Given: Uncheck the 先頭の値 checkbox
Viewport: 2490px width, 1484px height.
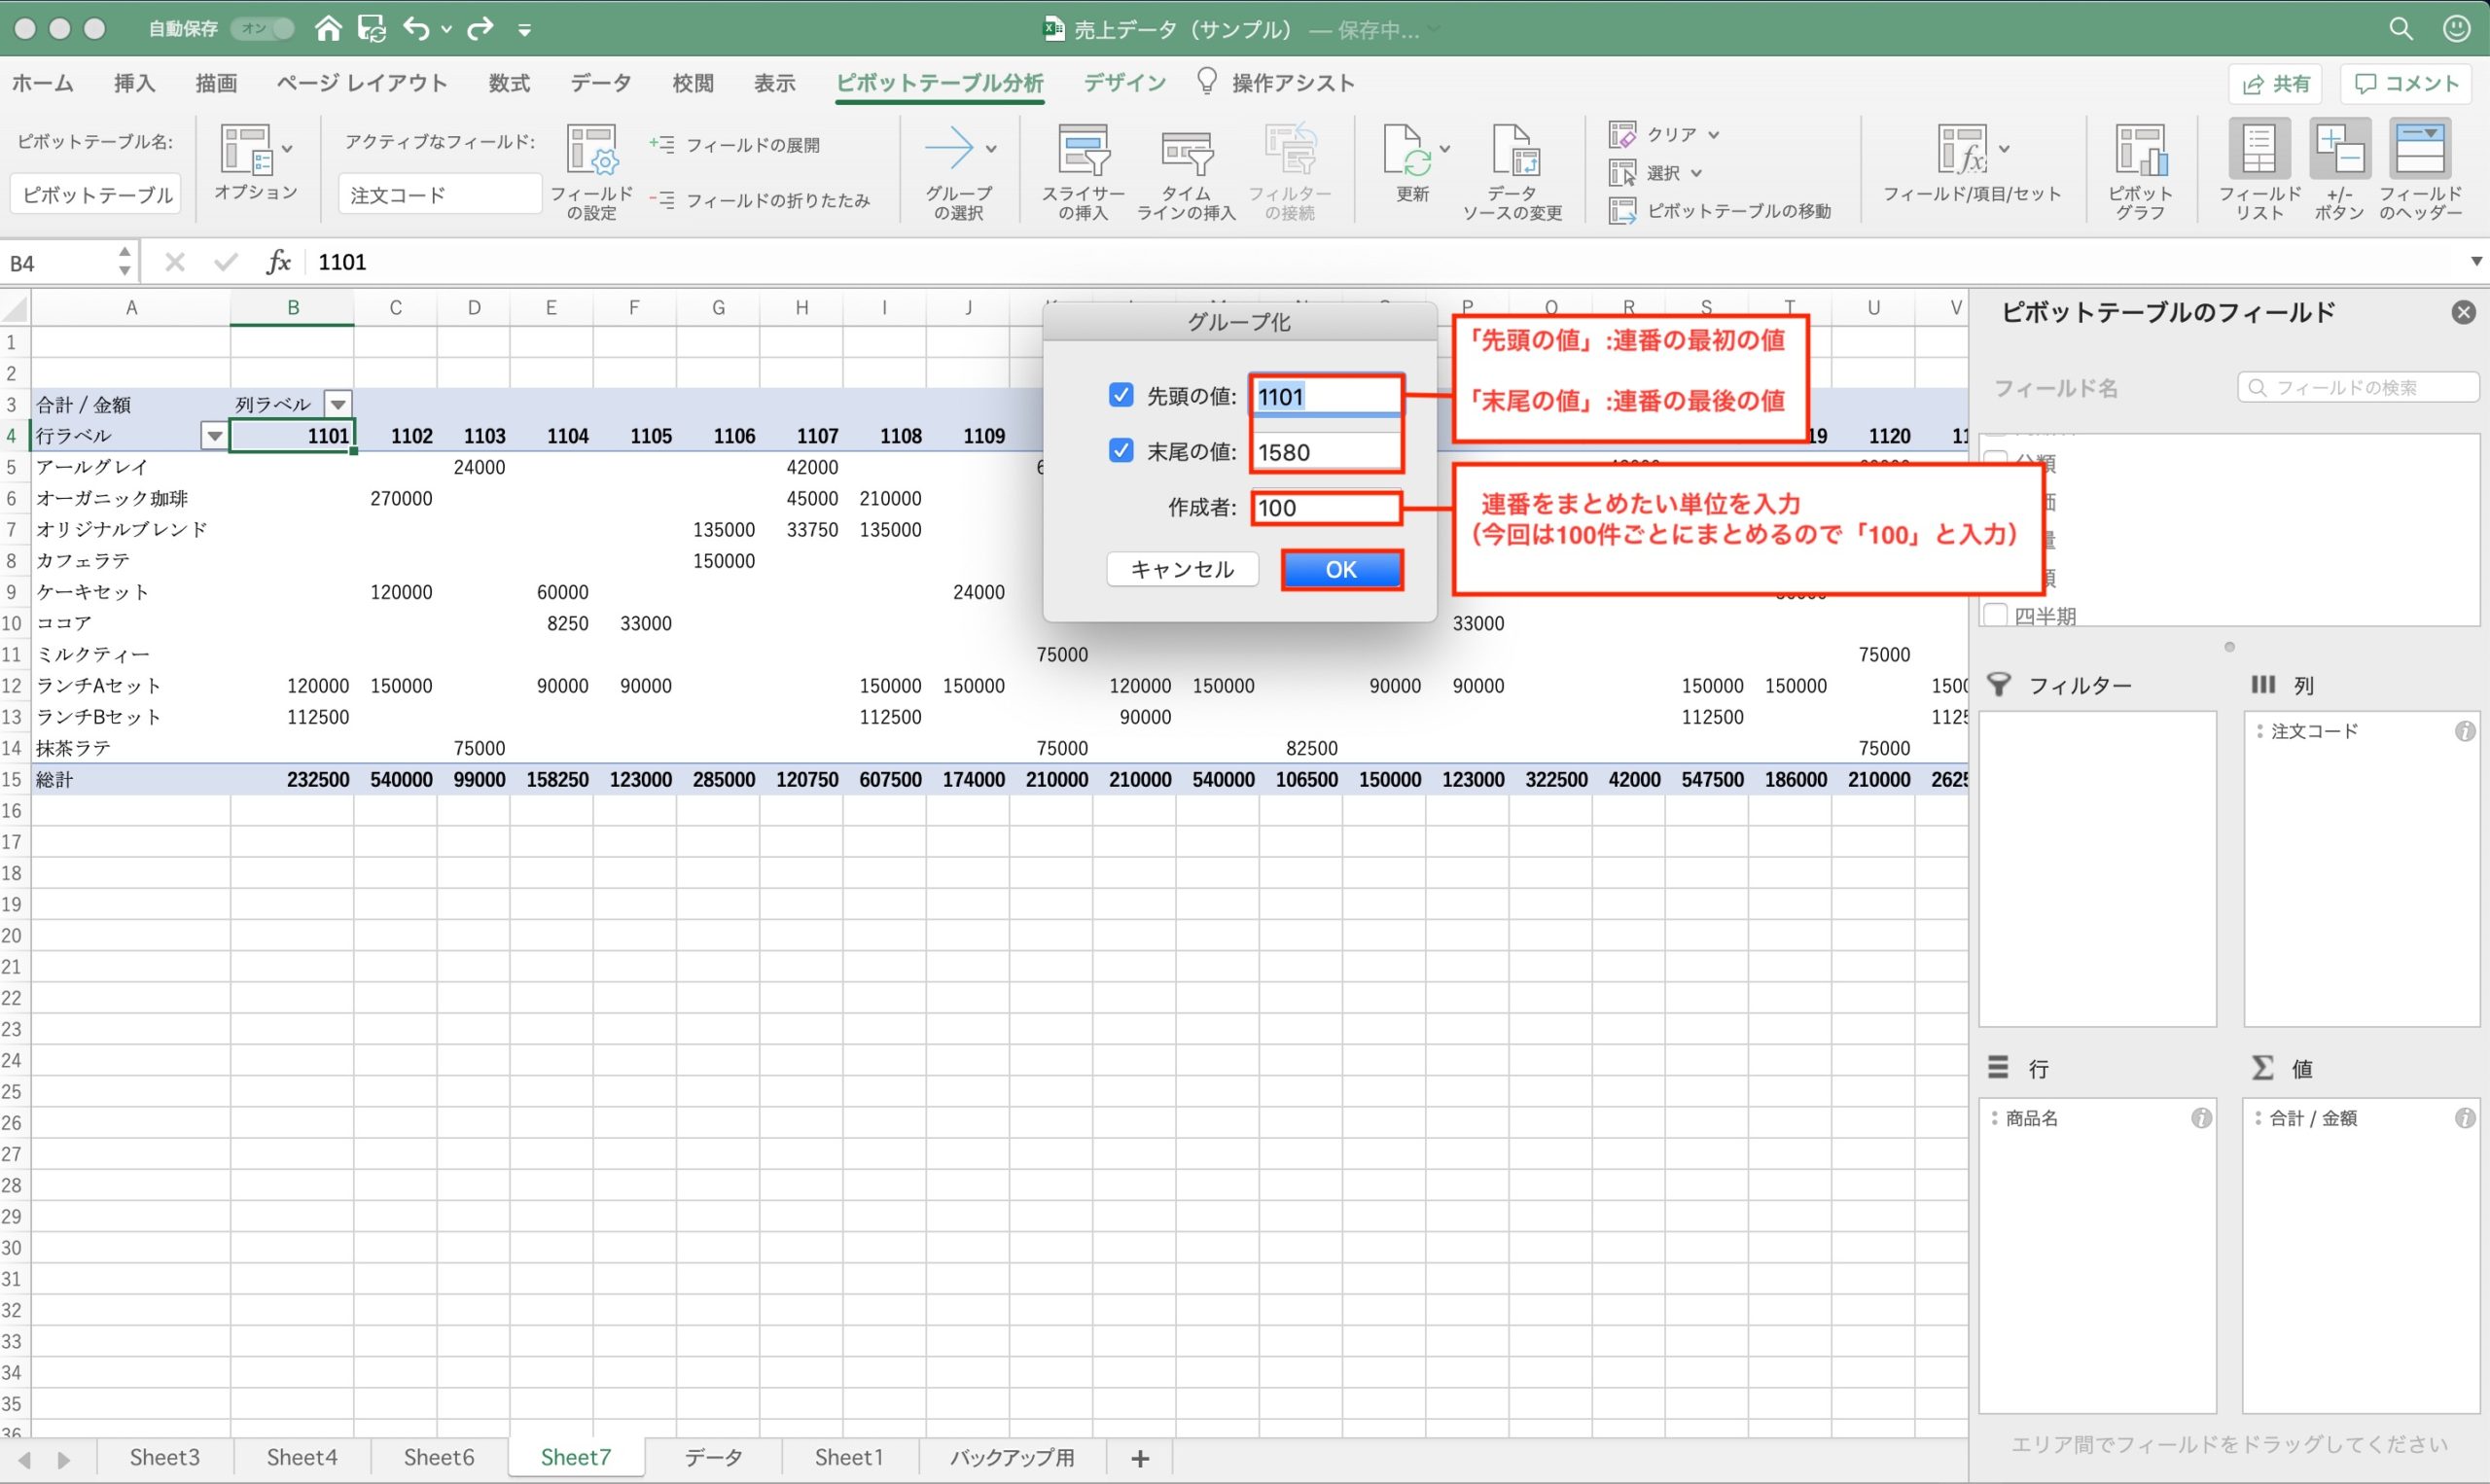Looking at the screenshot, I should (x=1120, y=395).
